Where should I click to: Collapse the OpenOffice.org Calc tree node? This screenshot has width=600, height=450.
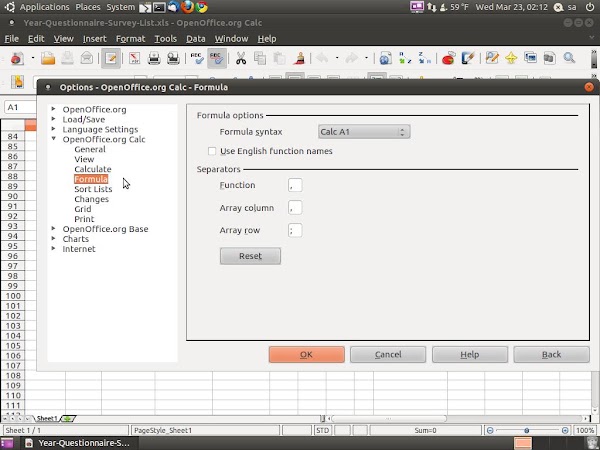point(54,139)
